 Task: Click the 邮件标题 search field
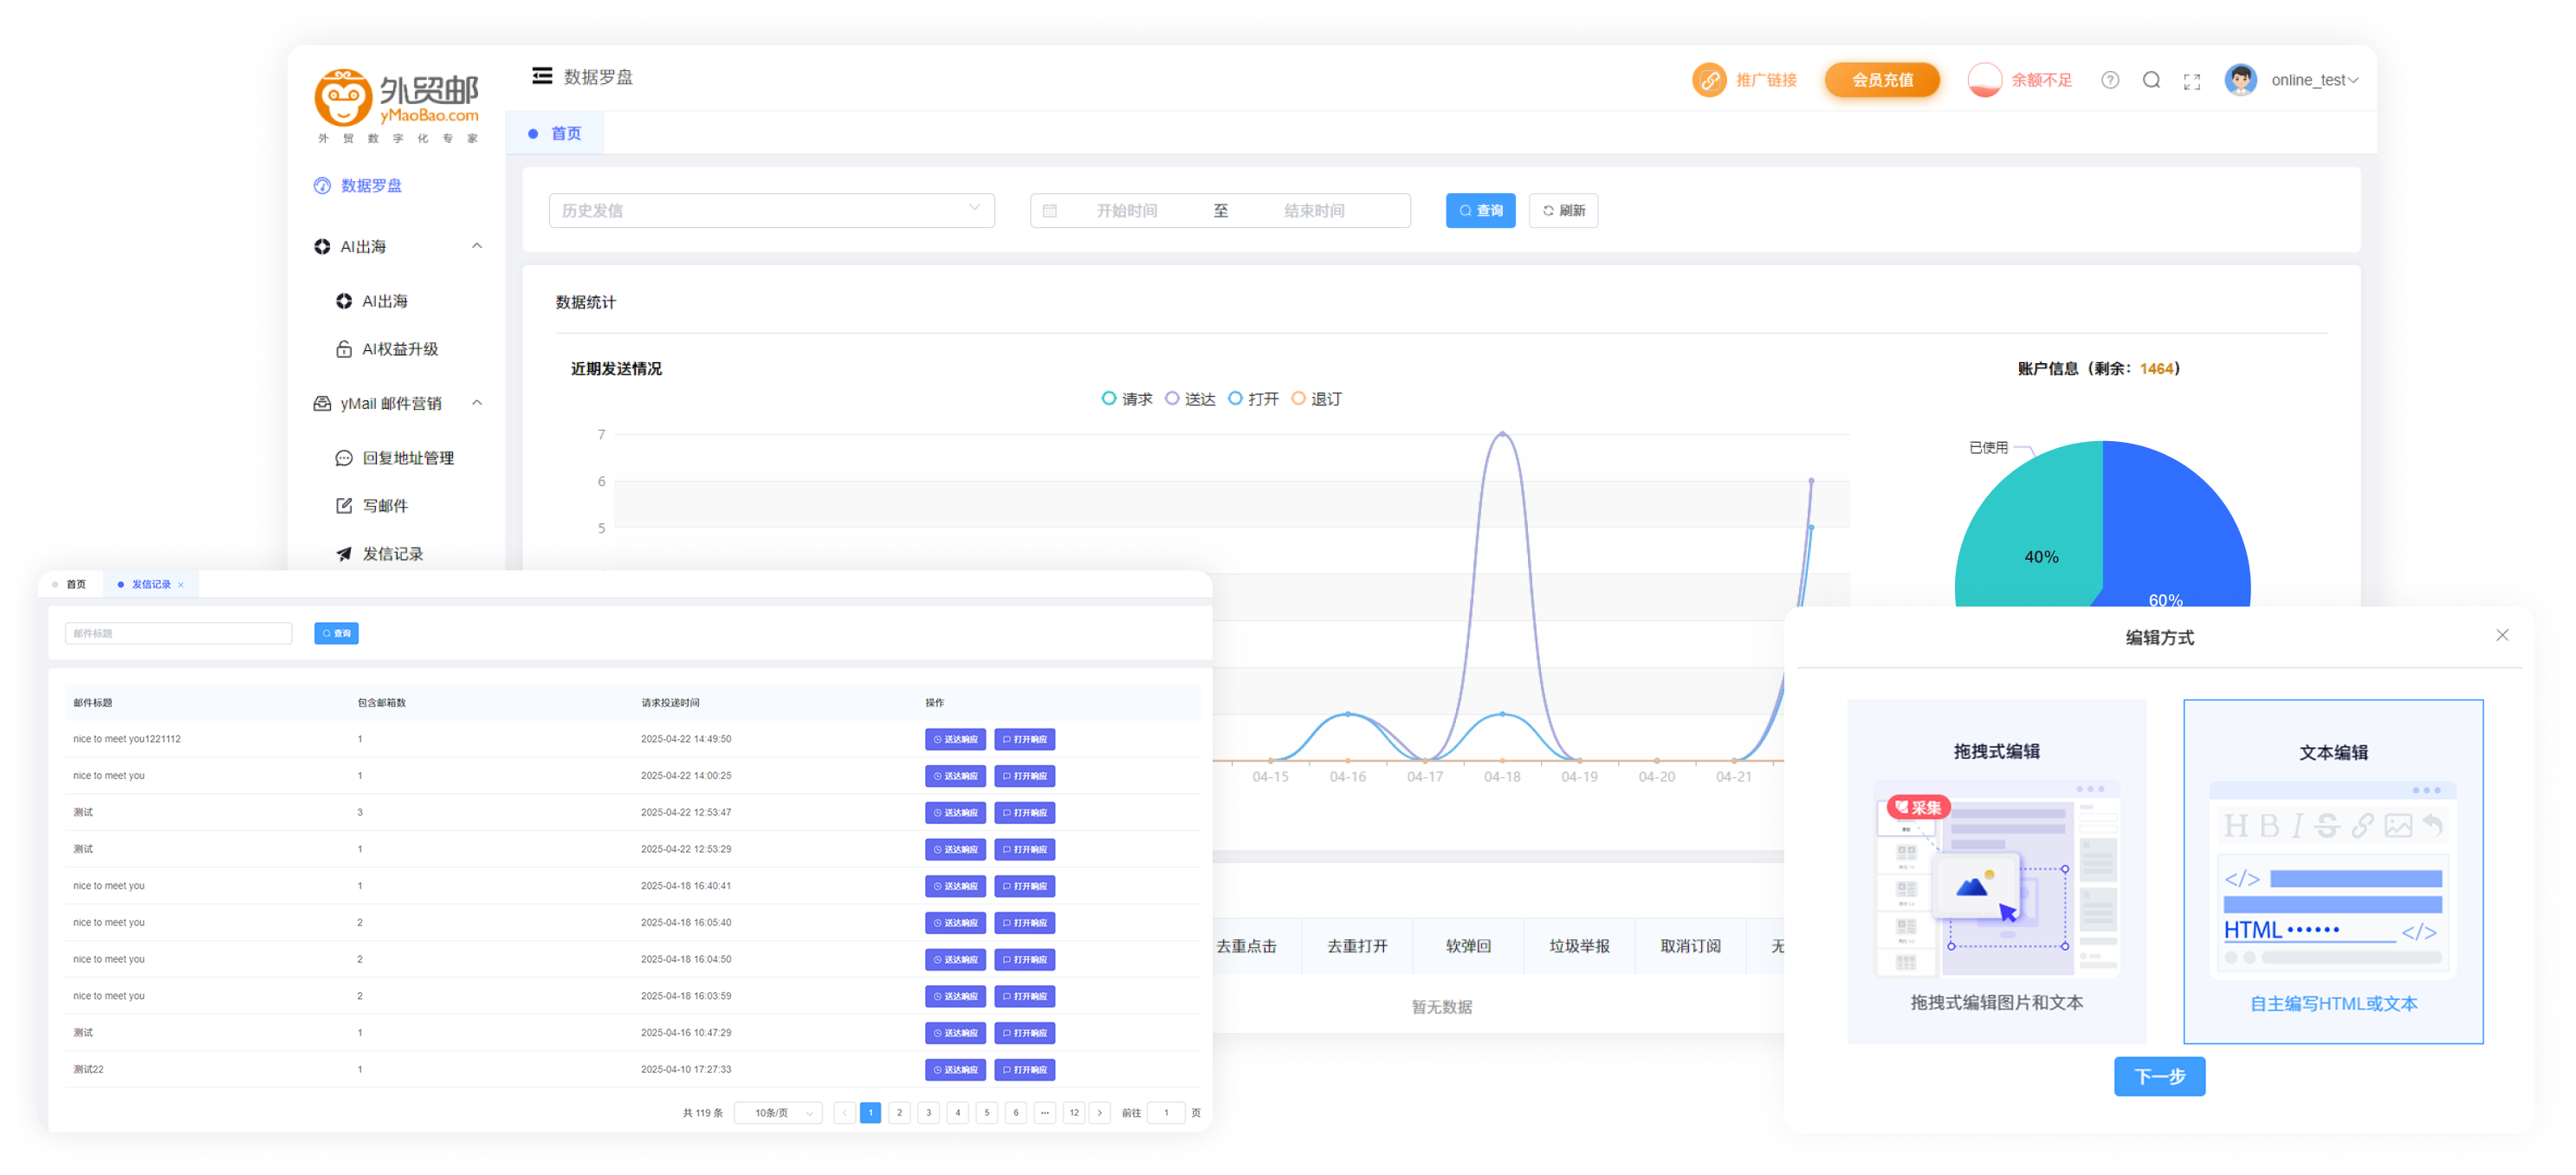(178, 633)
